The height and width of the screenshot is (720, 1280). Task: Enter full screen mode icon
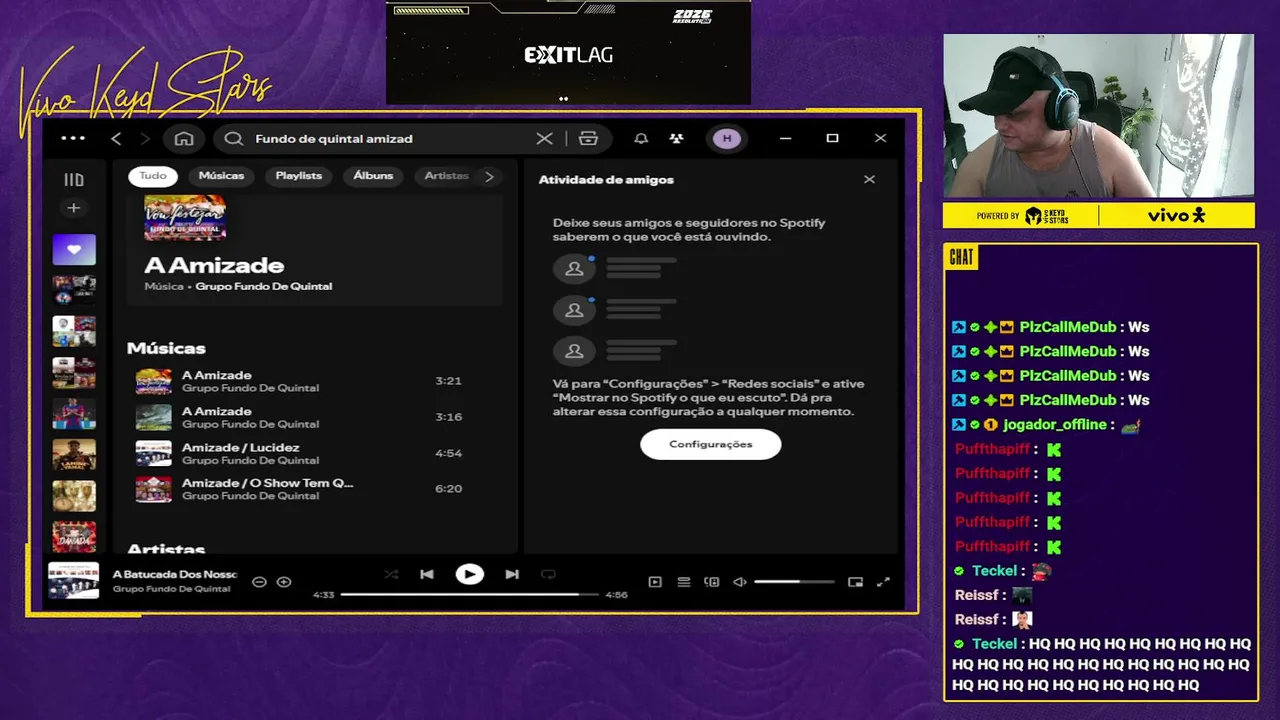coord(883,582)
